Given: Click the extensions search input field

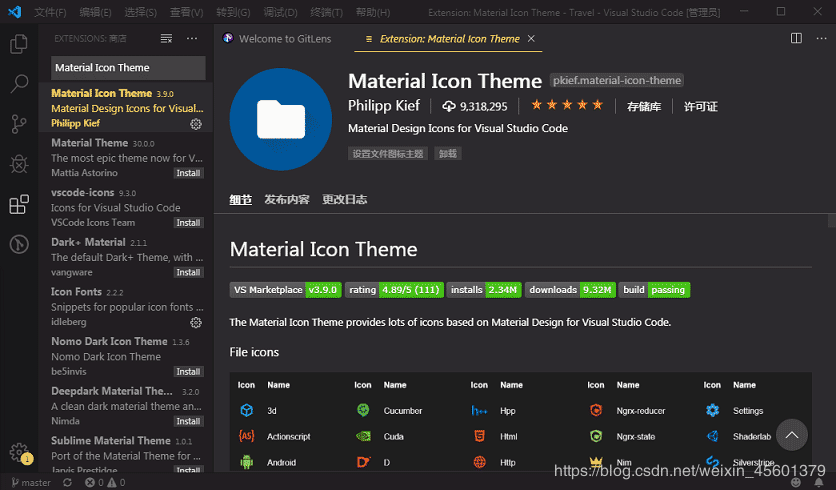Looking at the screenshot, I should [x=127, y=68].
